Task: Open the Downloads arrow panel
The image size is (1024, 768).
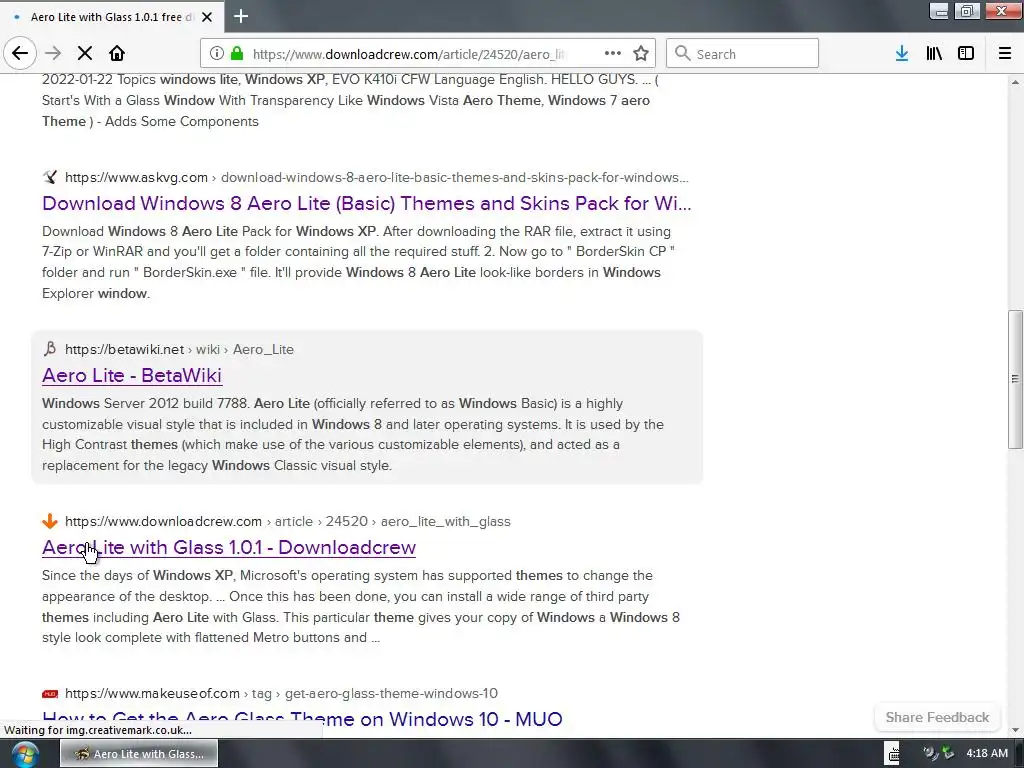Action: click(x=902, y=54)
